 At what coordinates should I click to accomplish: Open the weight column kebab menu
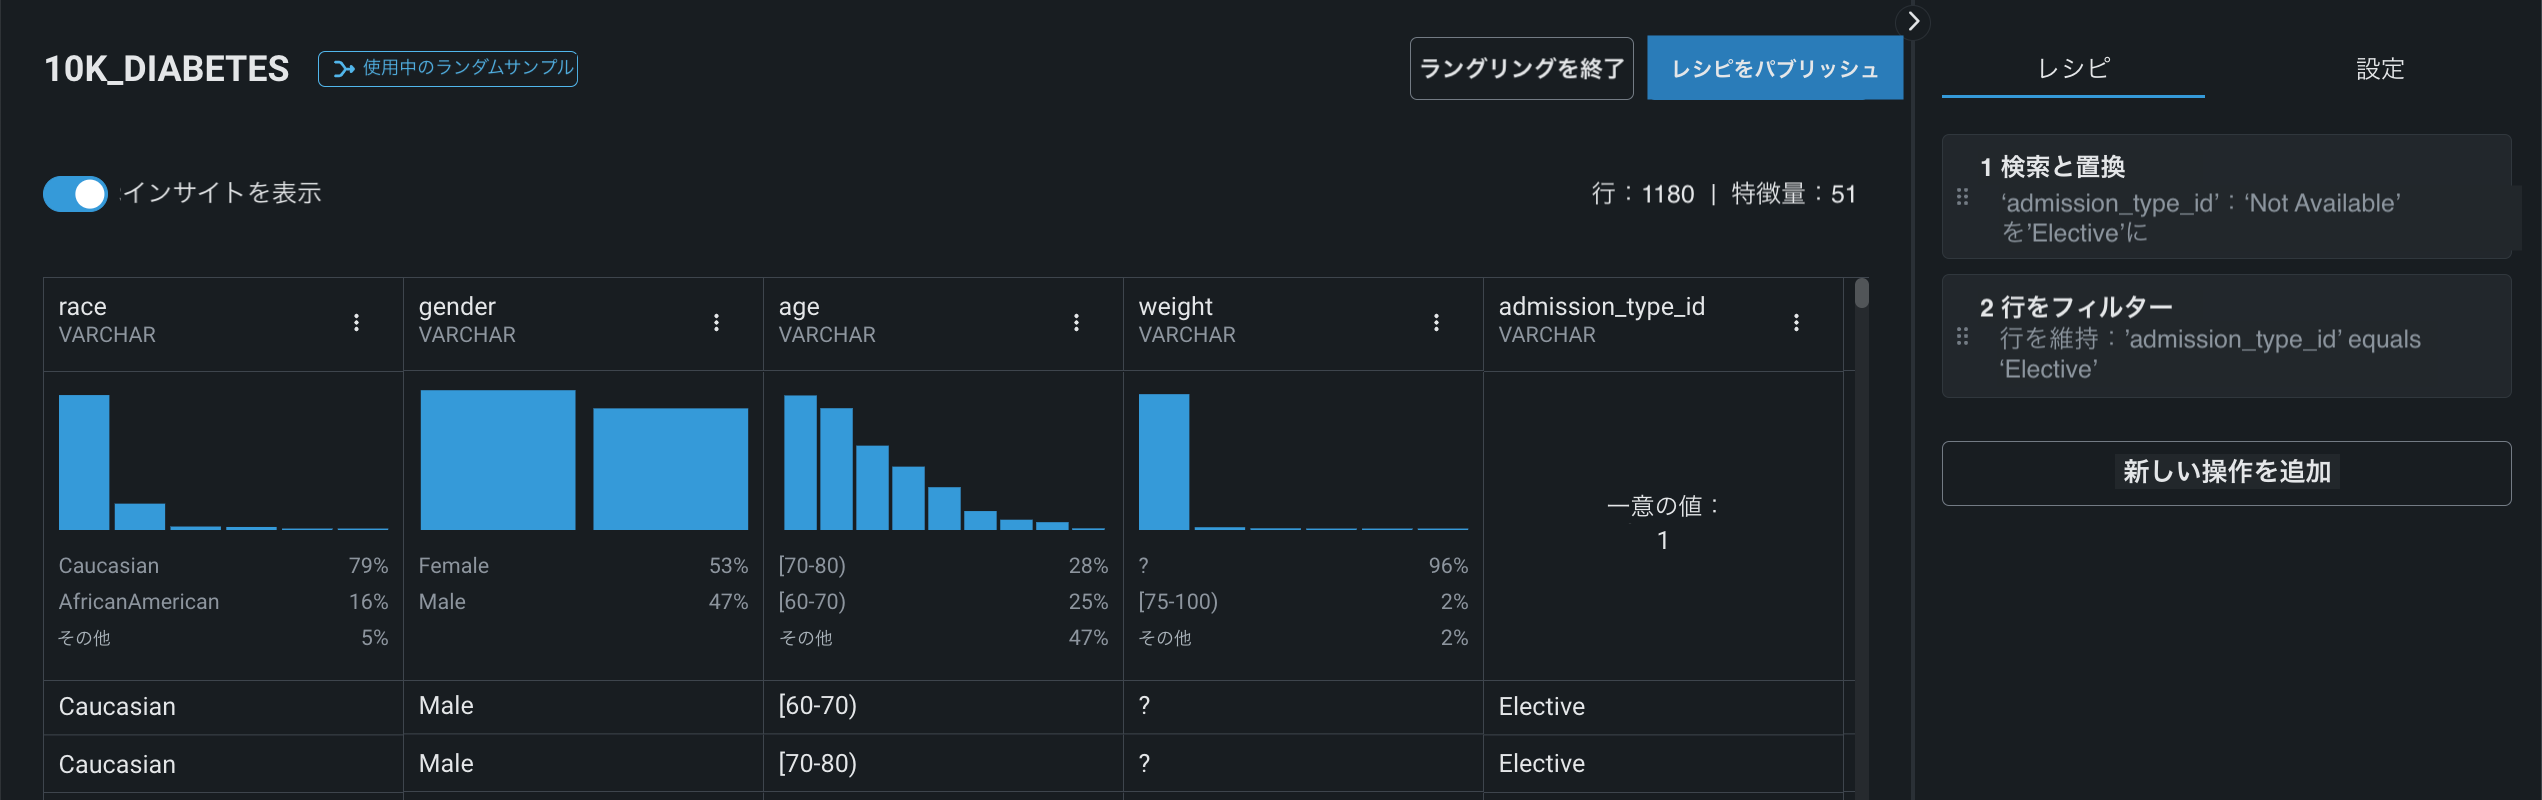pos(1436,322)
